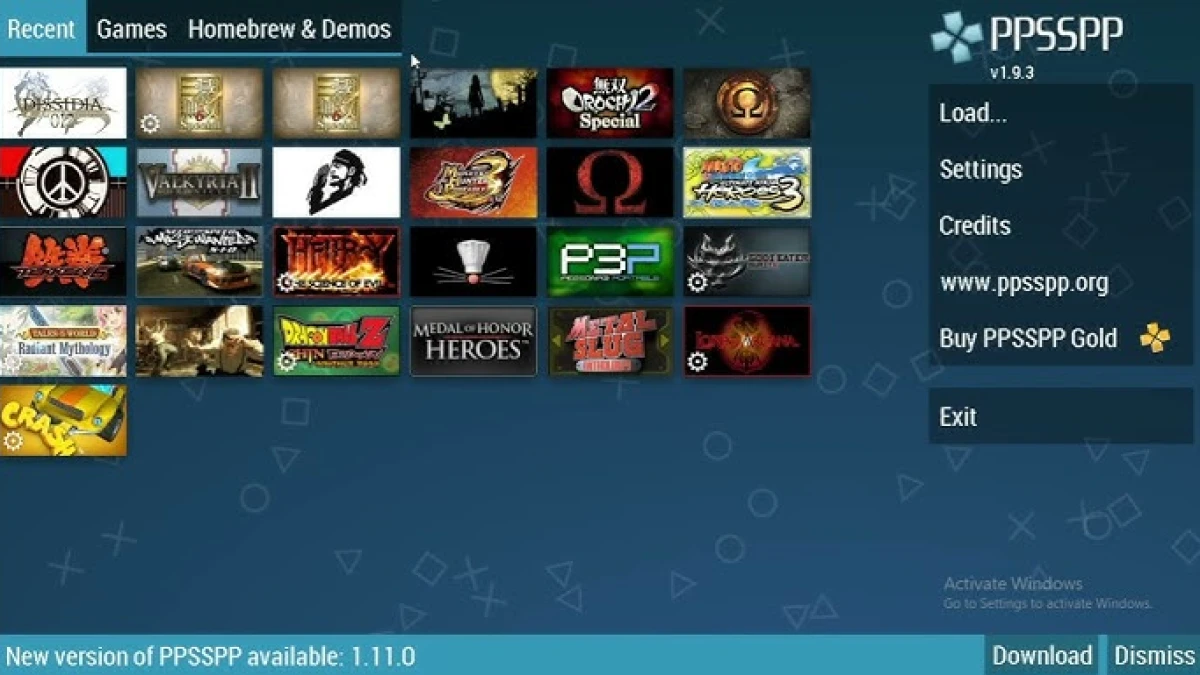This screenshot has height=675, width=1200.
Task: Launch Valkyria II game
Action: pyautogui.click(x=200, y=182)
